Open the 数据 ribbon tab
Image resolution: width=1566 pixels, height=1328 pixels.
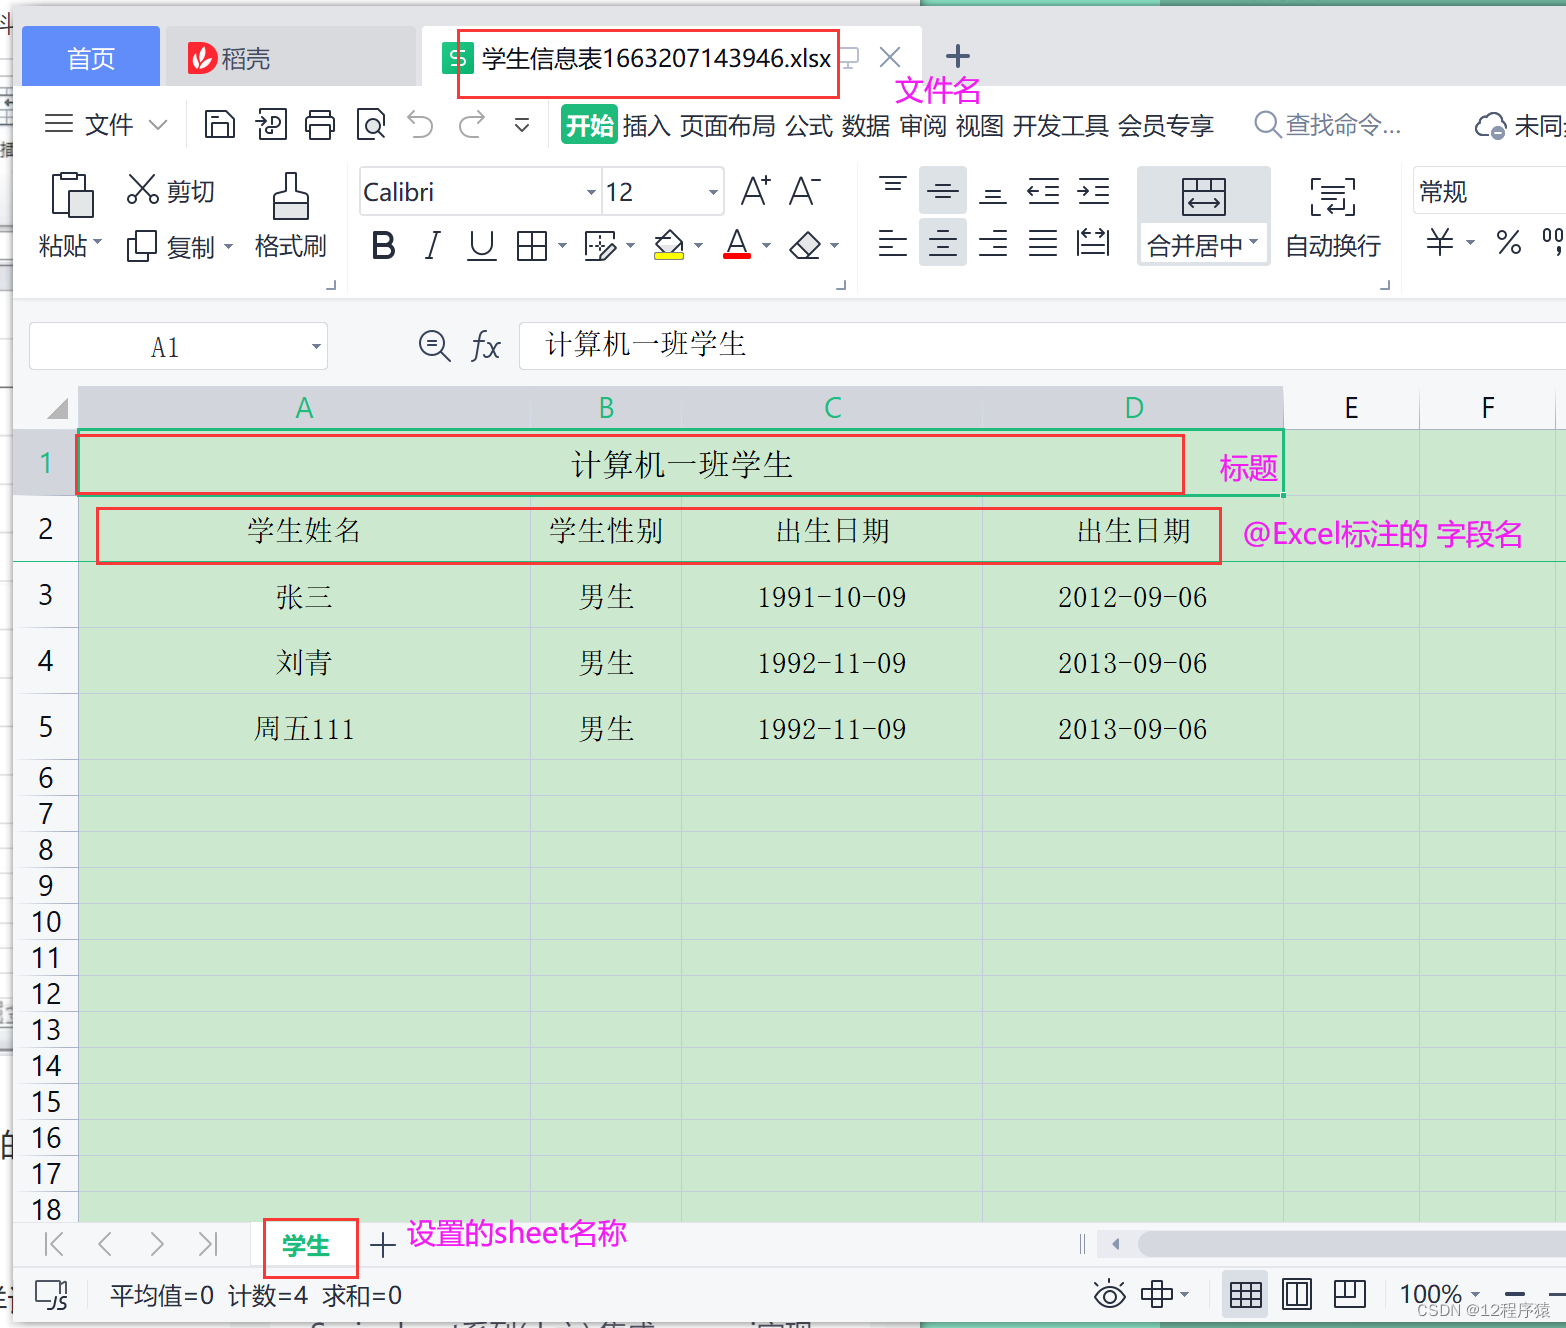[x=866, y=126]
